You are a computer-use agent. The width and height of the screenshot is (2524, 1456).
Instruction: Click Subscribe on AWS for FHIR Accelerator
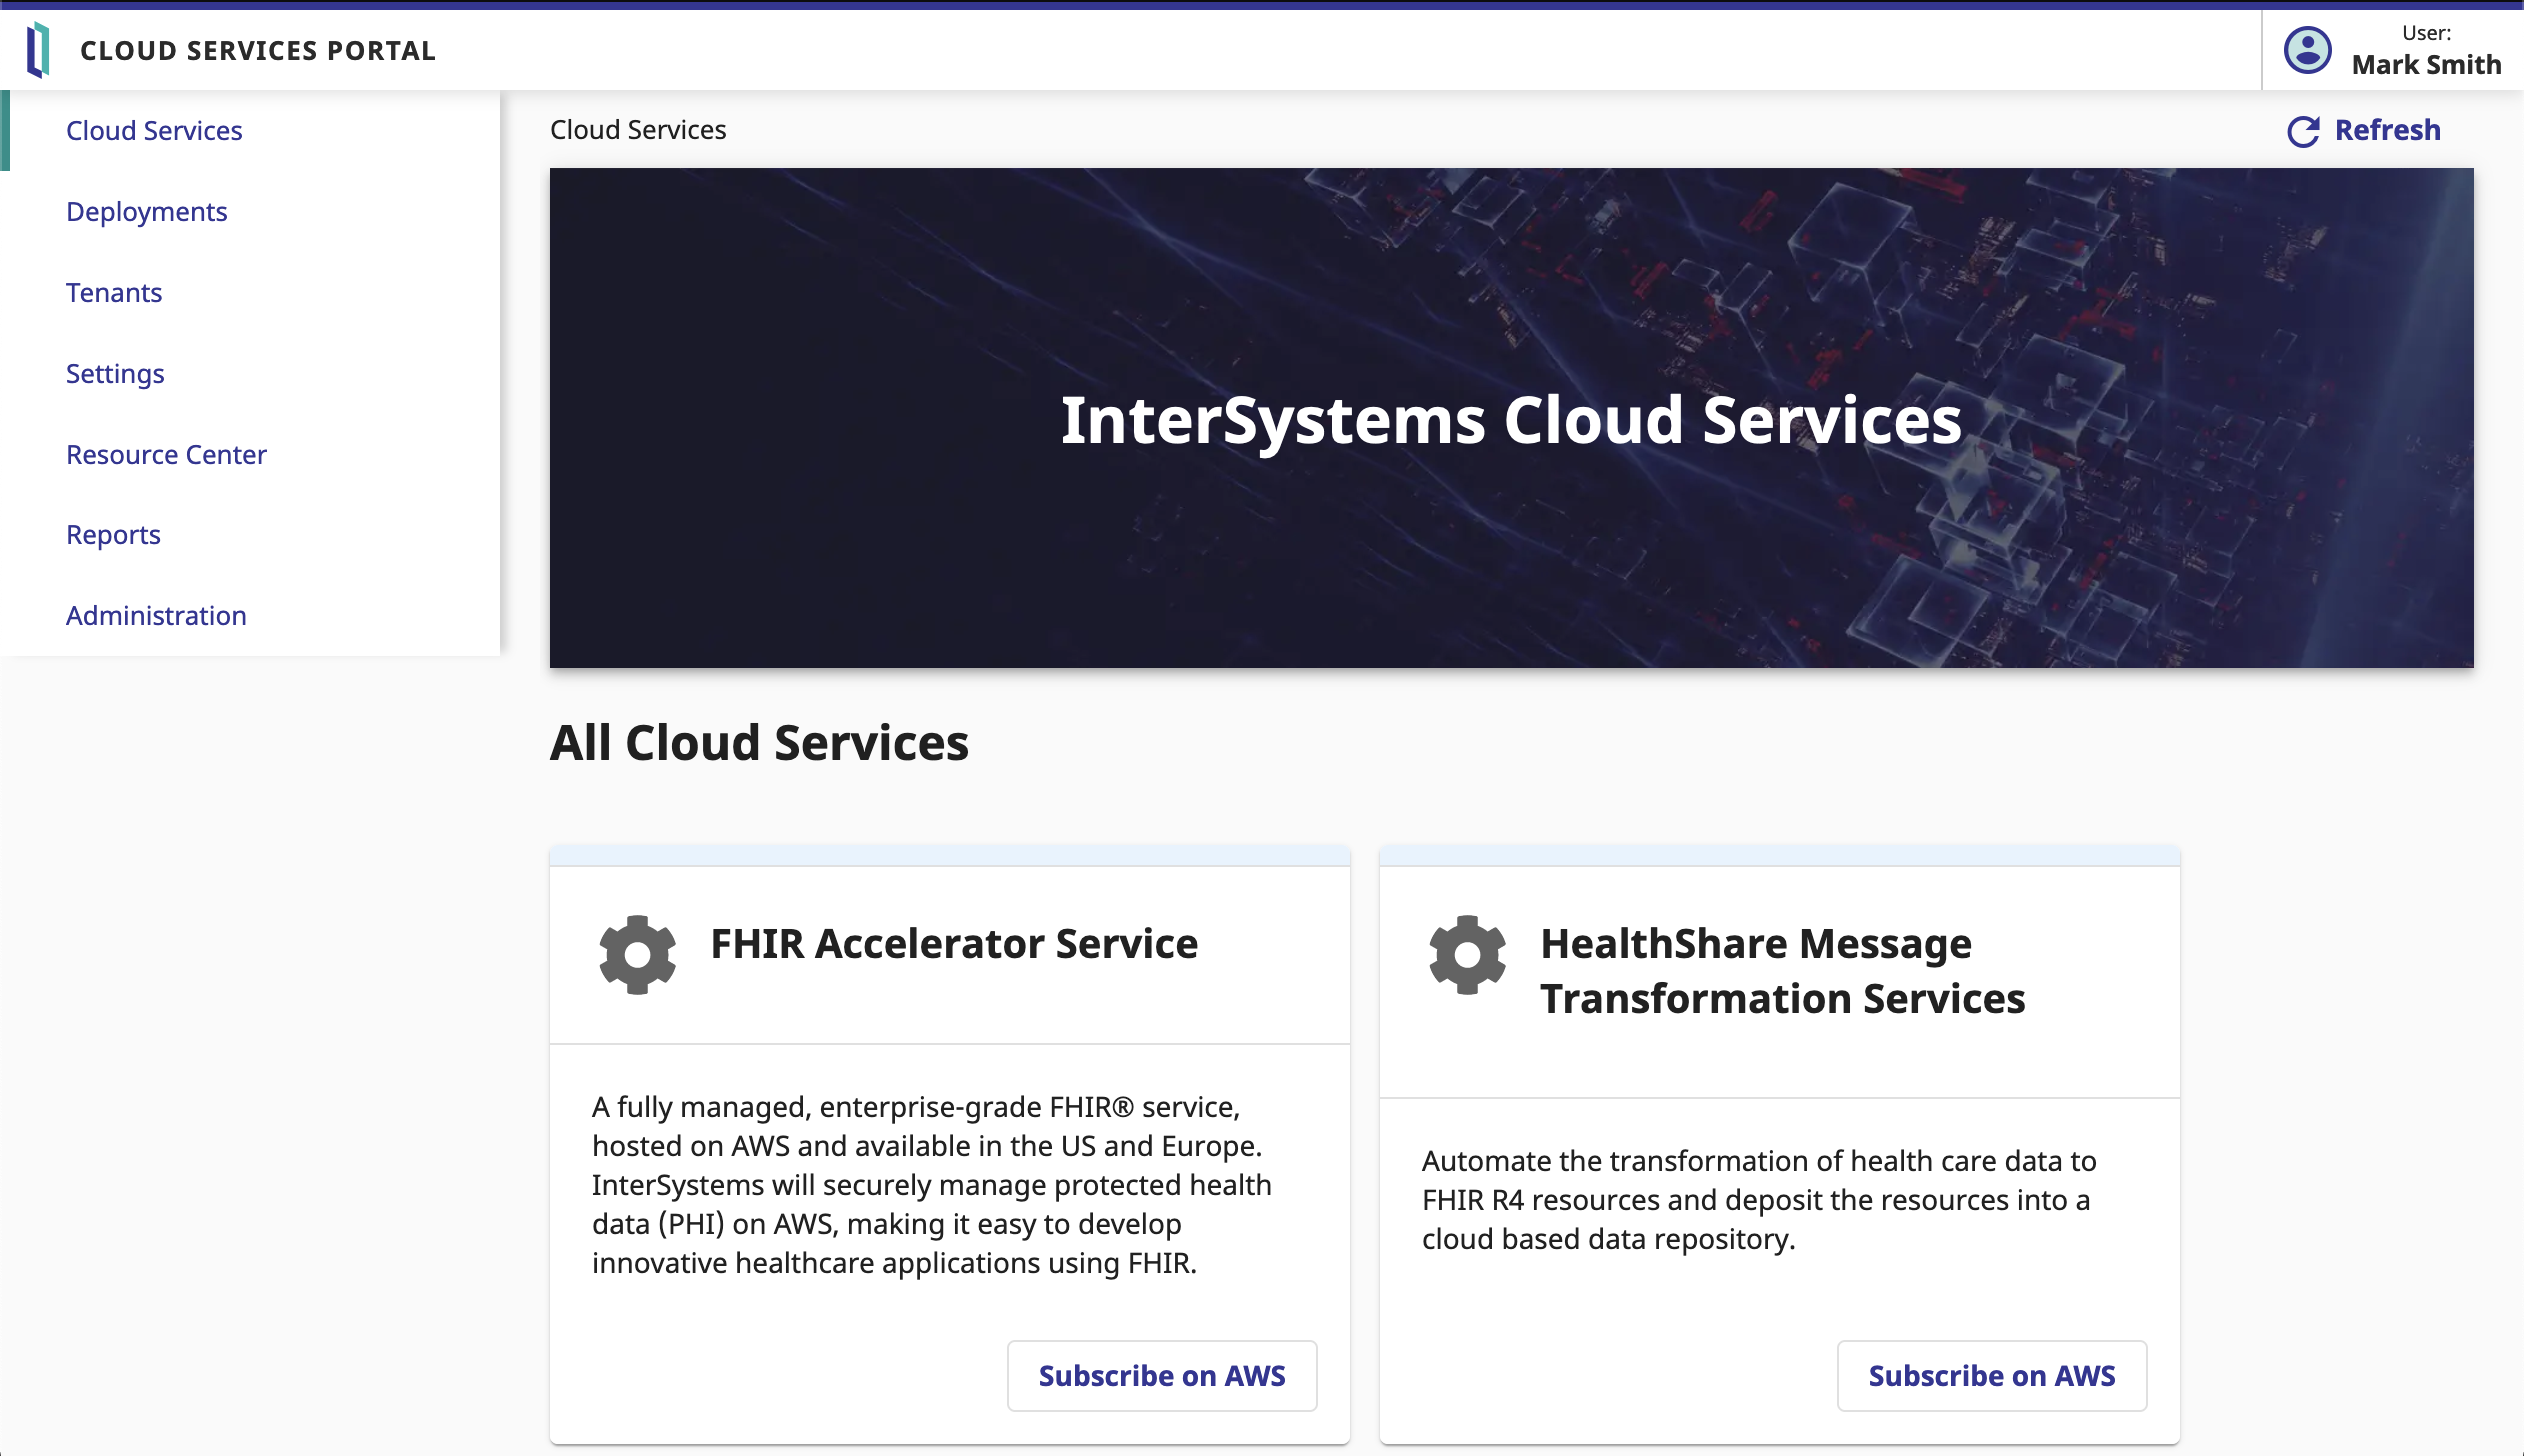pos(1163,1376)
